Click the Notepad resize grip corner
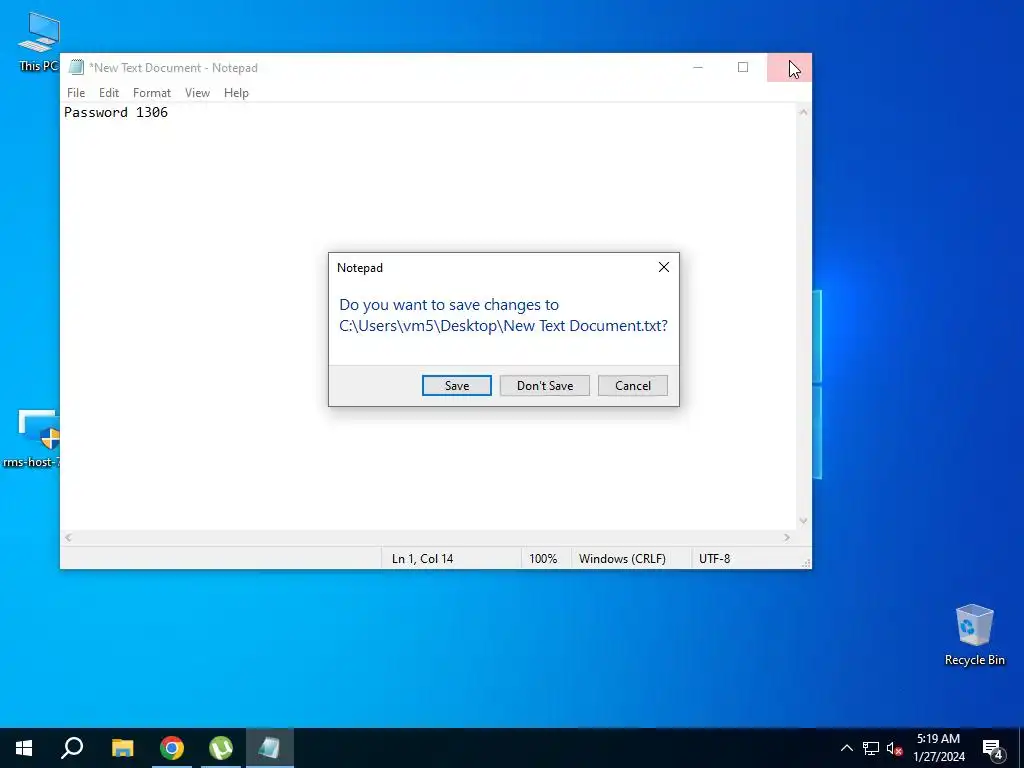The width and height of the screenshot is (1024, 768). pyautogui.click(x=807, y=563)
